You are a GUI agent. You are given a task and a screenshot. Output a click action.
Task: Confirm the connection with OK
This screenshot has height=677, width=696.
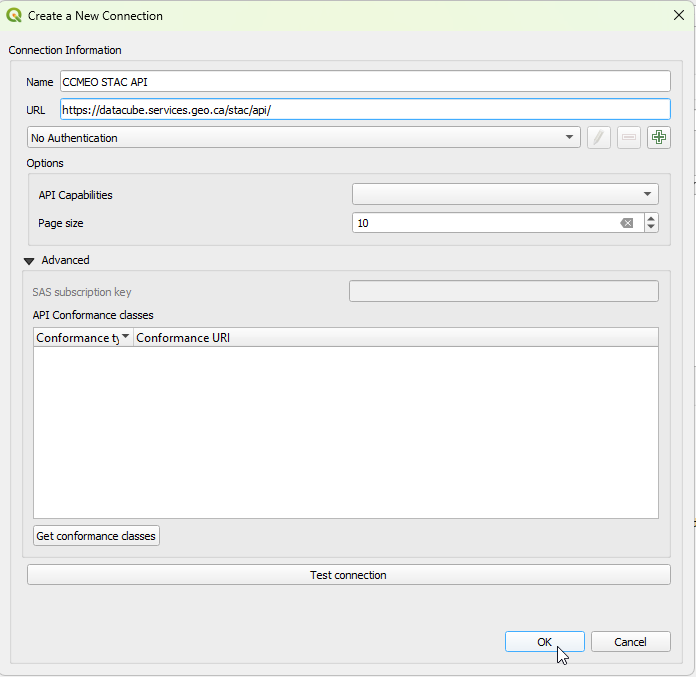click(x=544, y=642)
